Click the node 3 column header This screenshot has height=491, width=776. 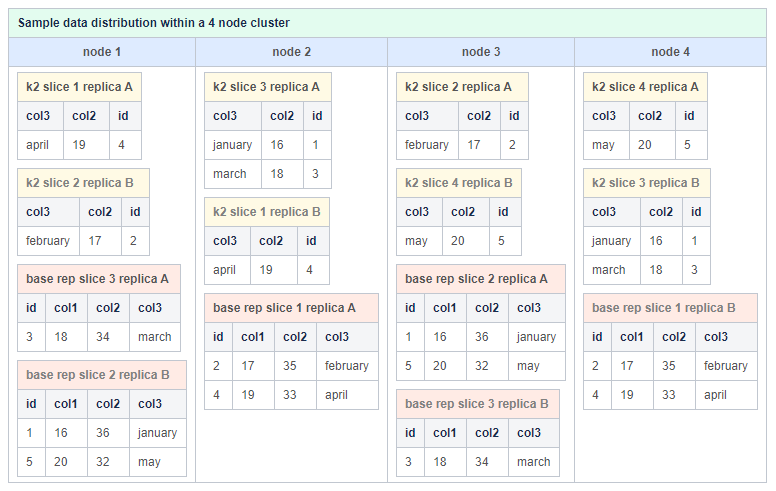tap(481, 52)
